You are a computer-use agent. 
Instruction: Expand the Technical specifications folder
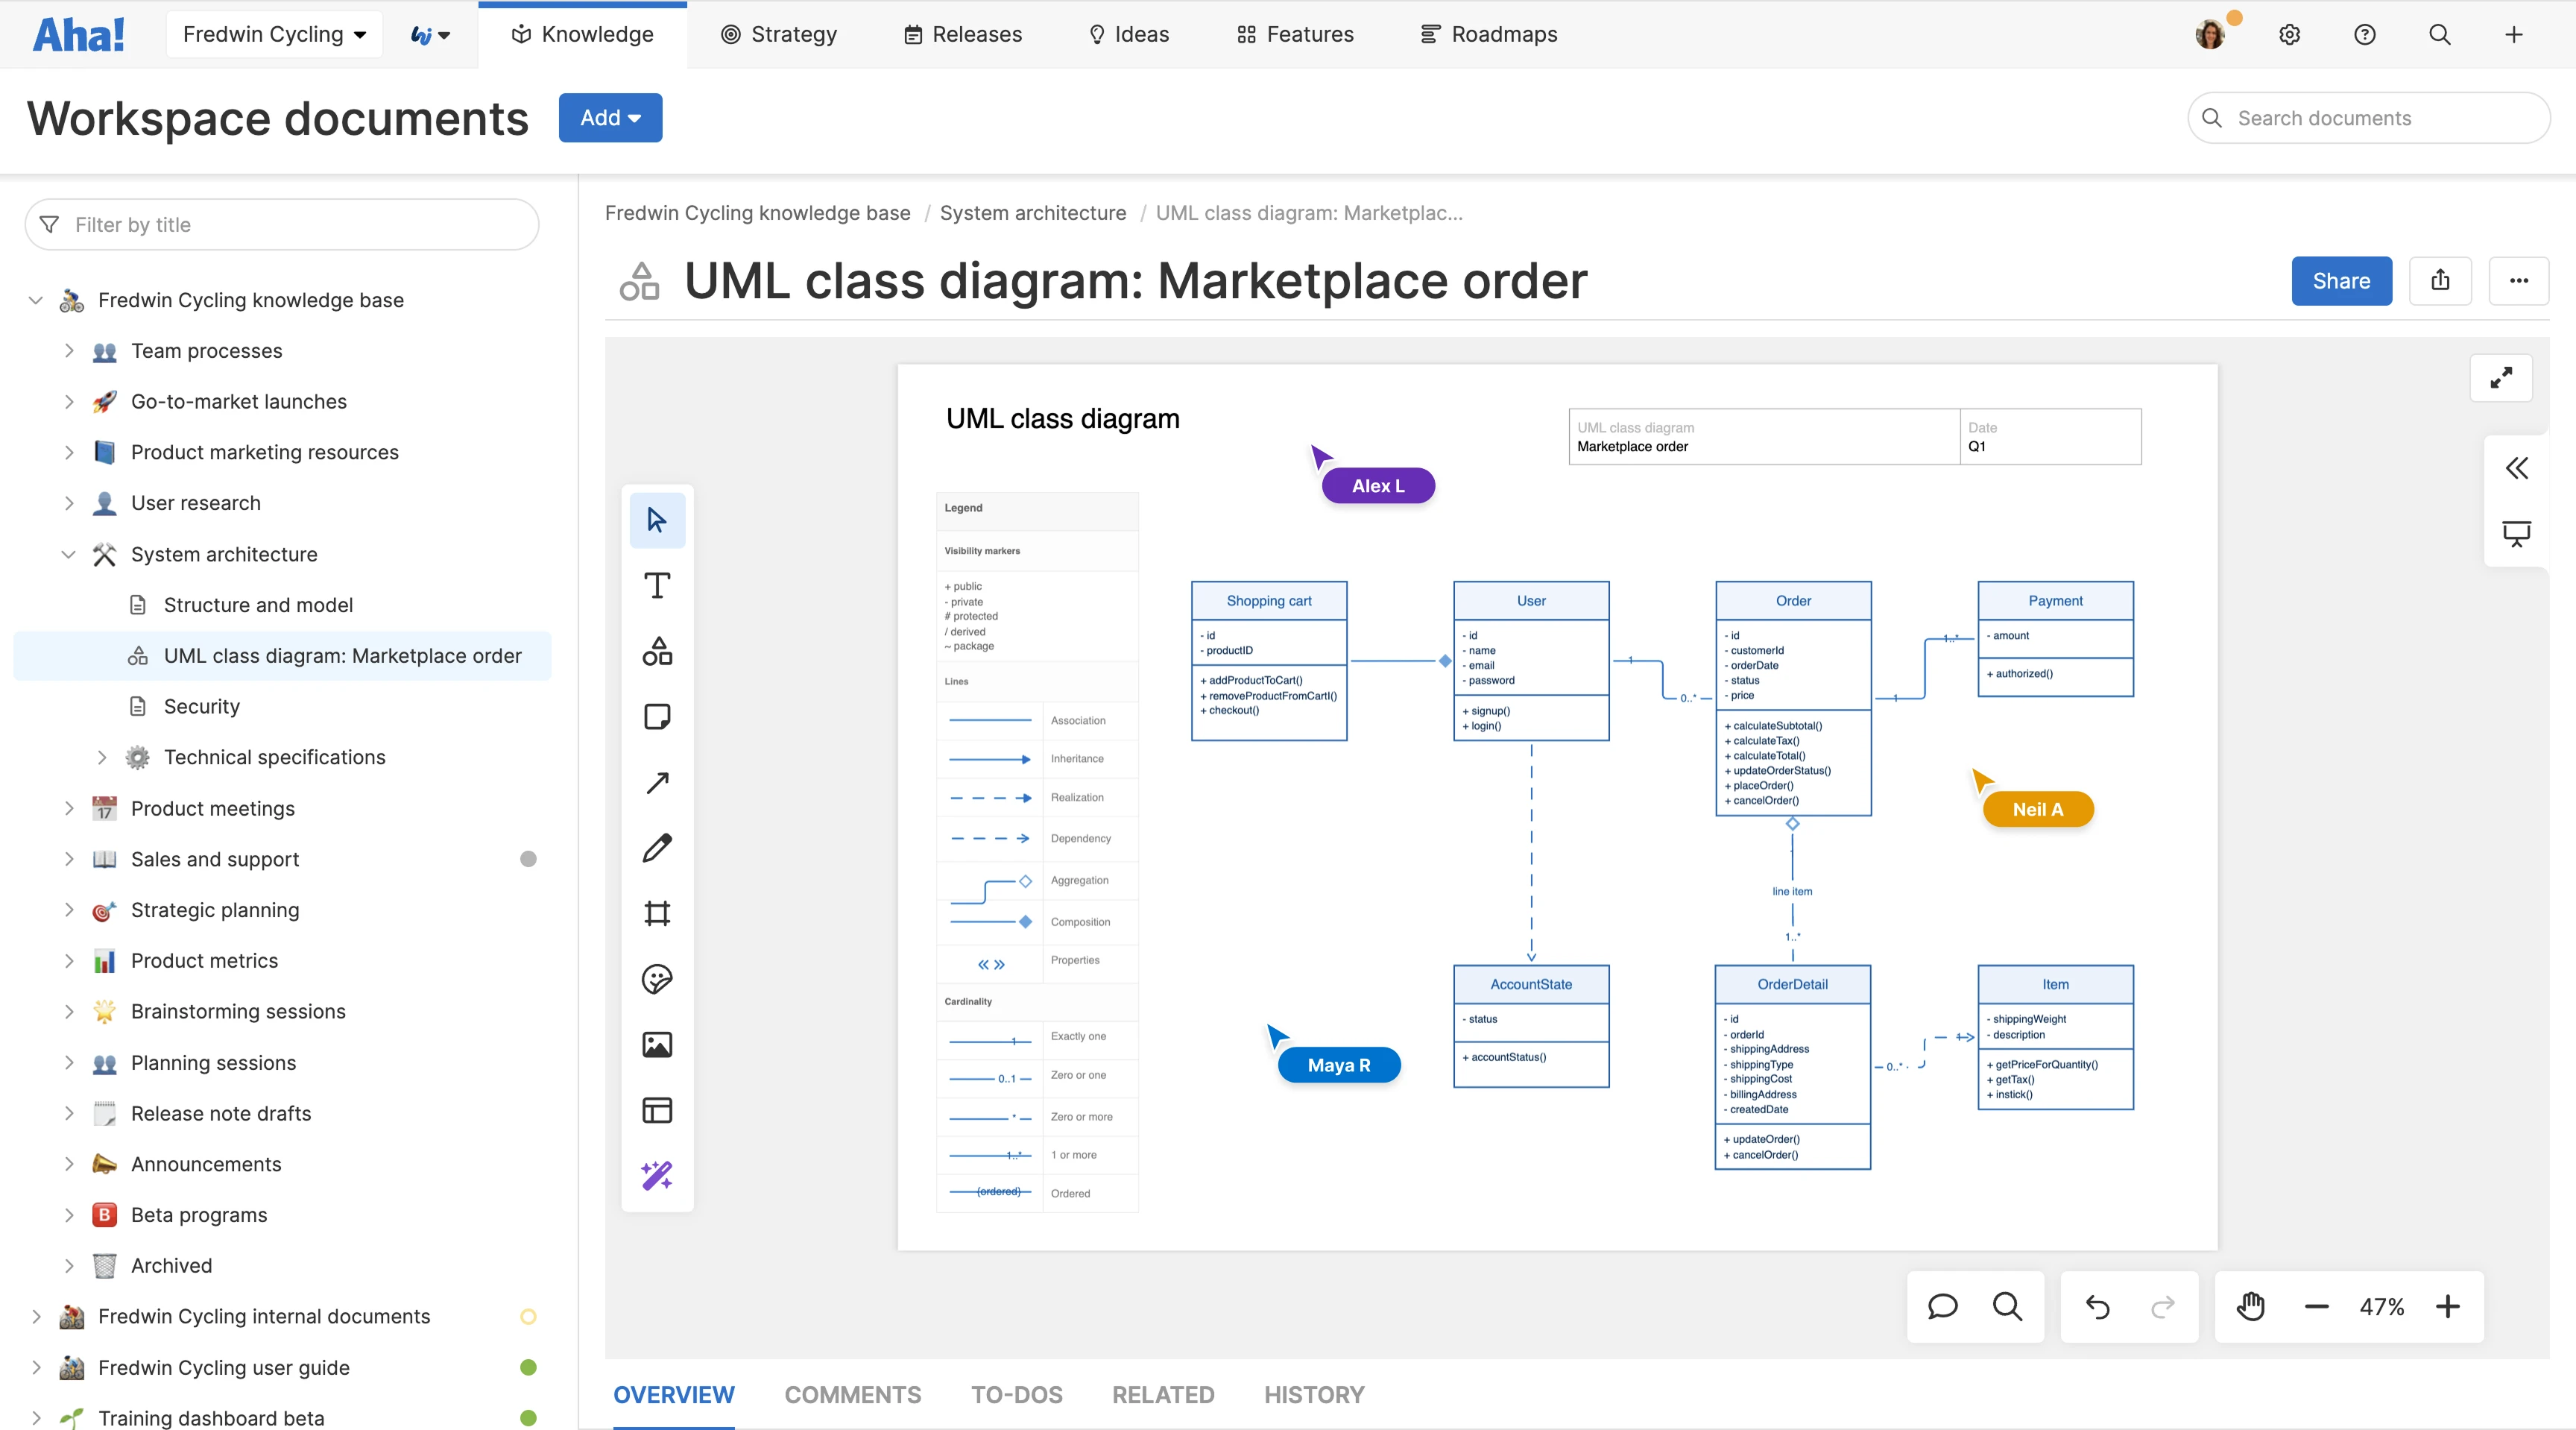click(101, 758)
